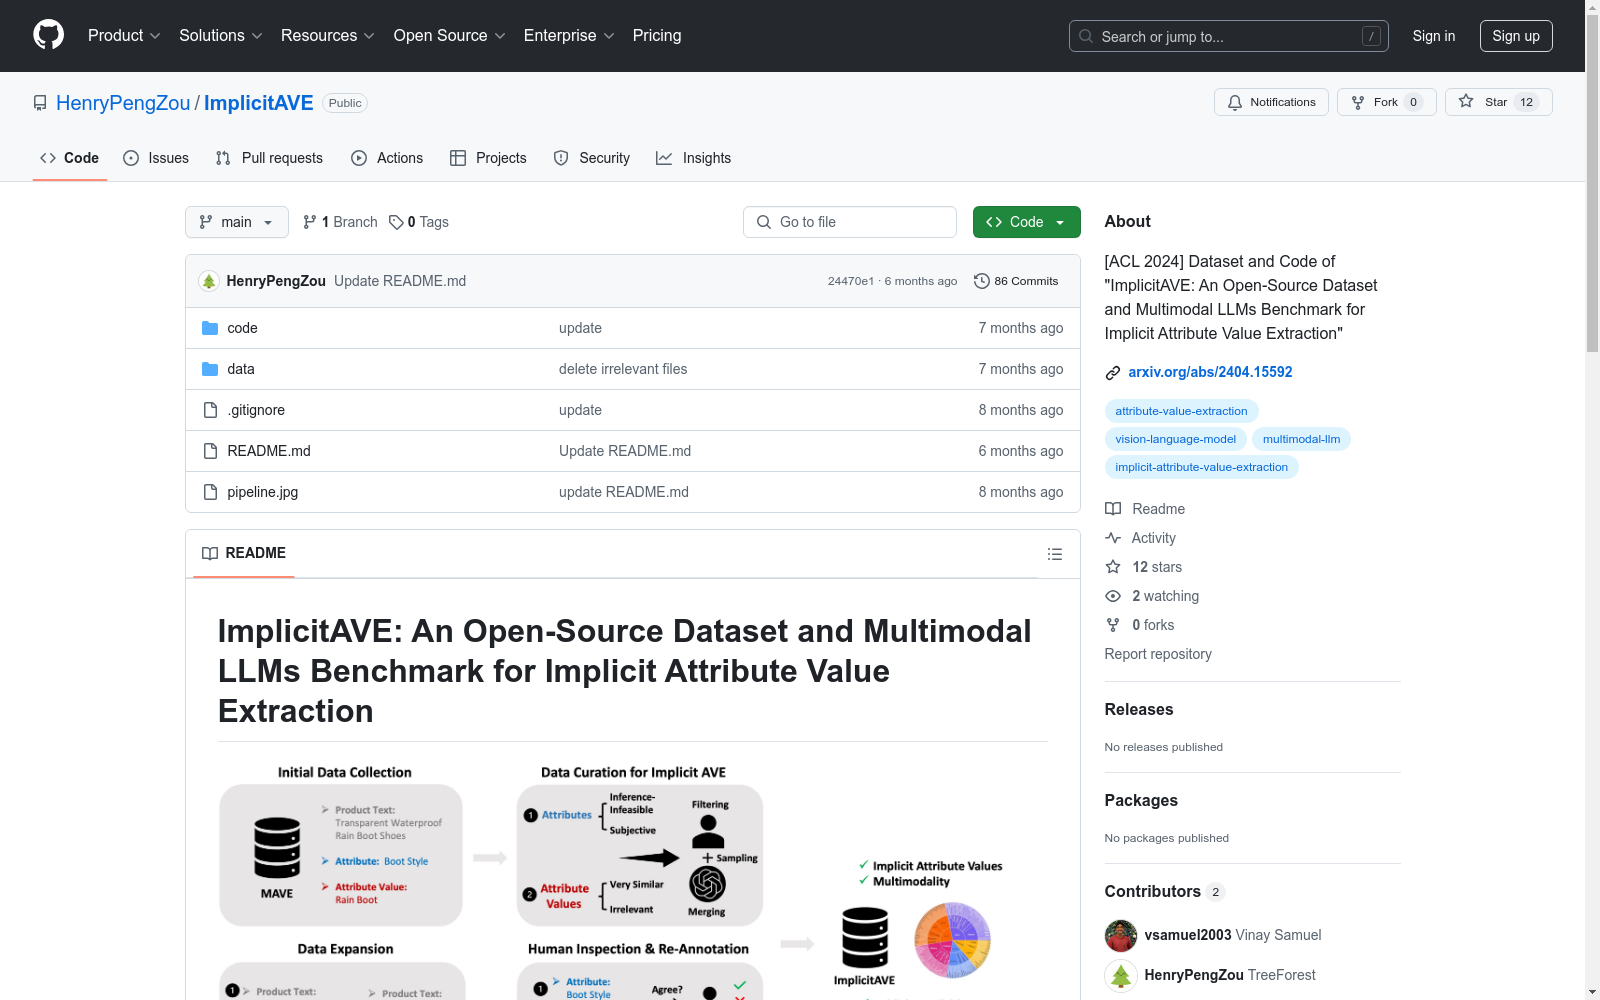The width and height of the screenshot is (1600, 1000).
Task: Click the Pricing link
Action: (x=657, y=35)
